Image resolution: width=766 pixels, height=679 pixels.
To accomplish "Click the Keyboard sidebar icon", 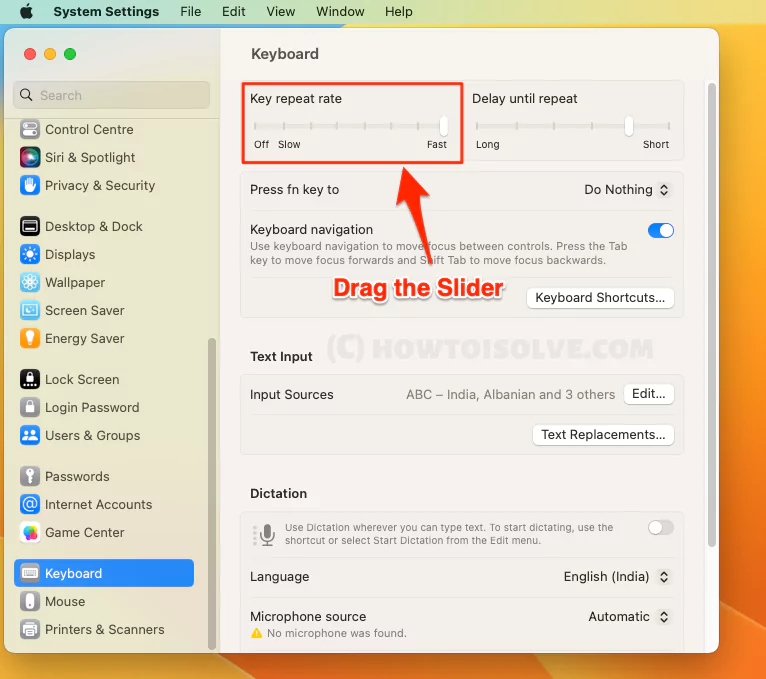I will click(x=30, y=573).
